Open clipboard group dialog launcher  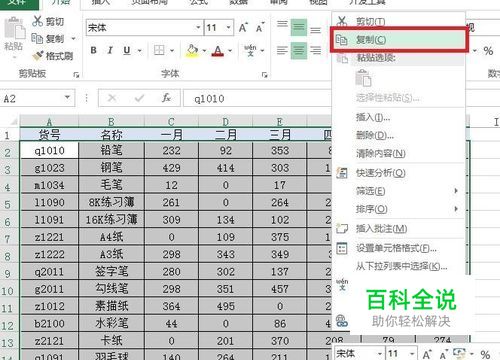pos(76,75)
